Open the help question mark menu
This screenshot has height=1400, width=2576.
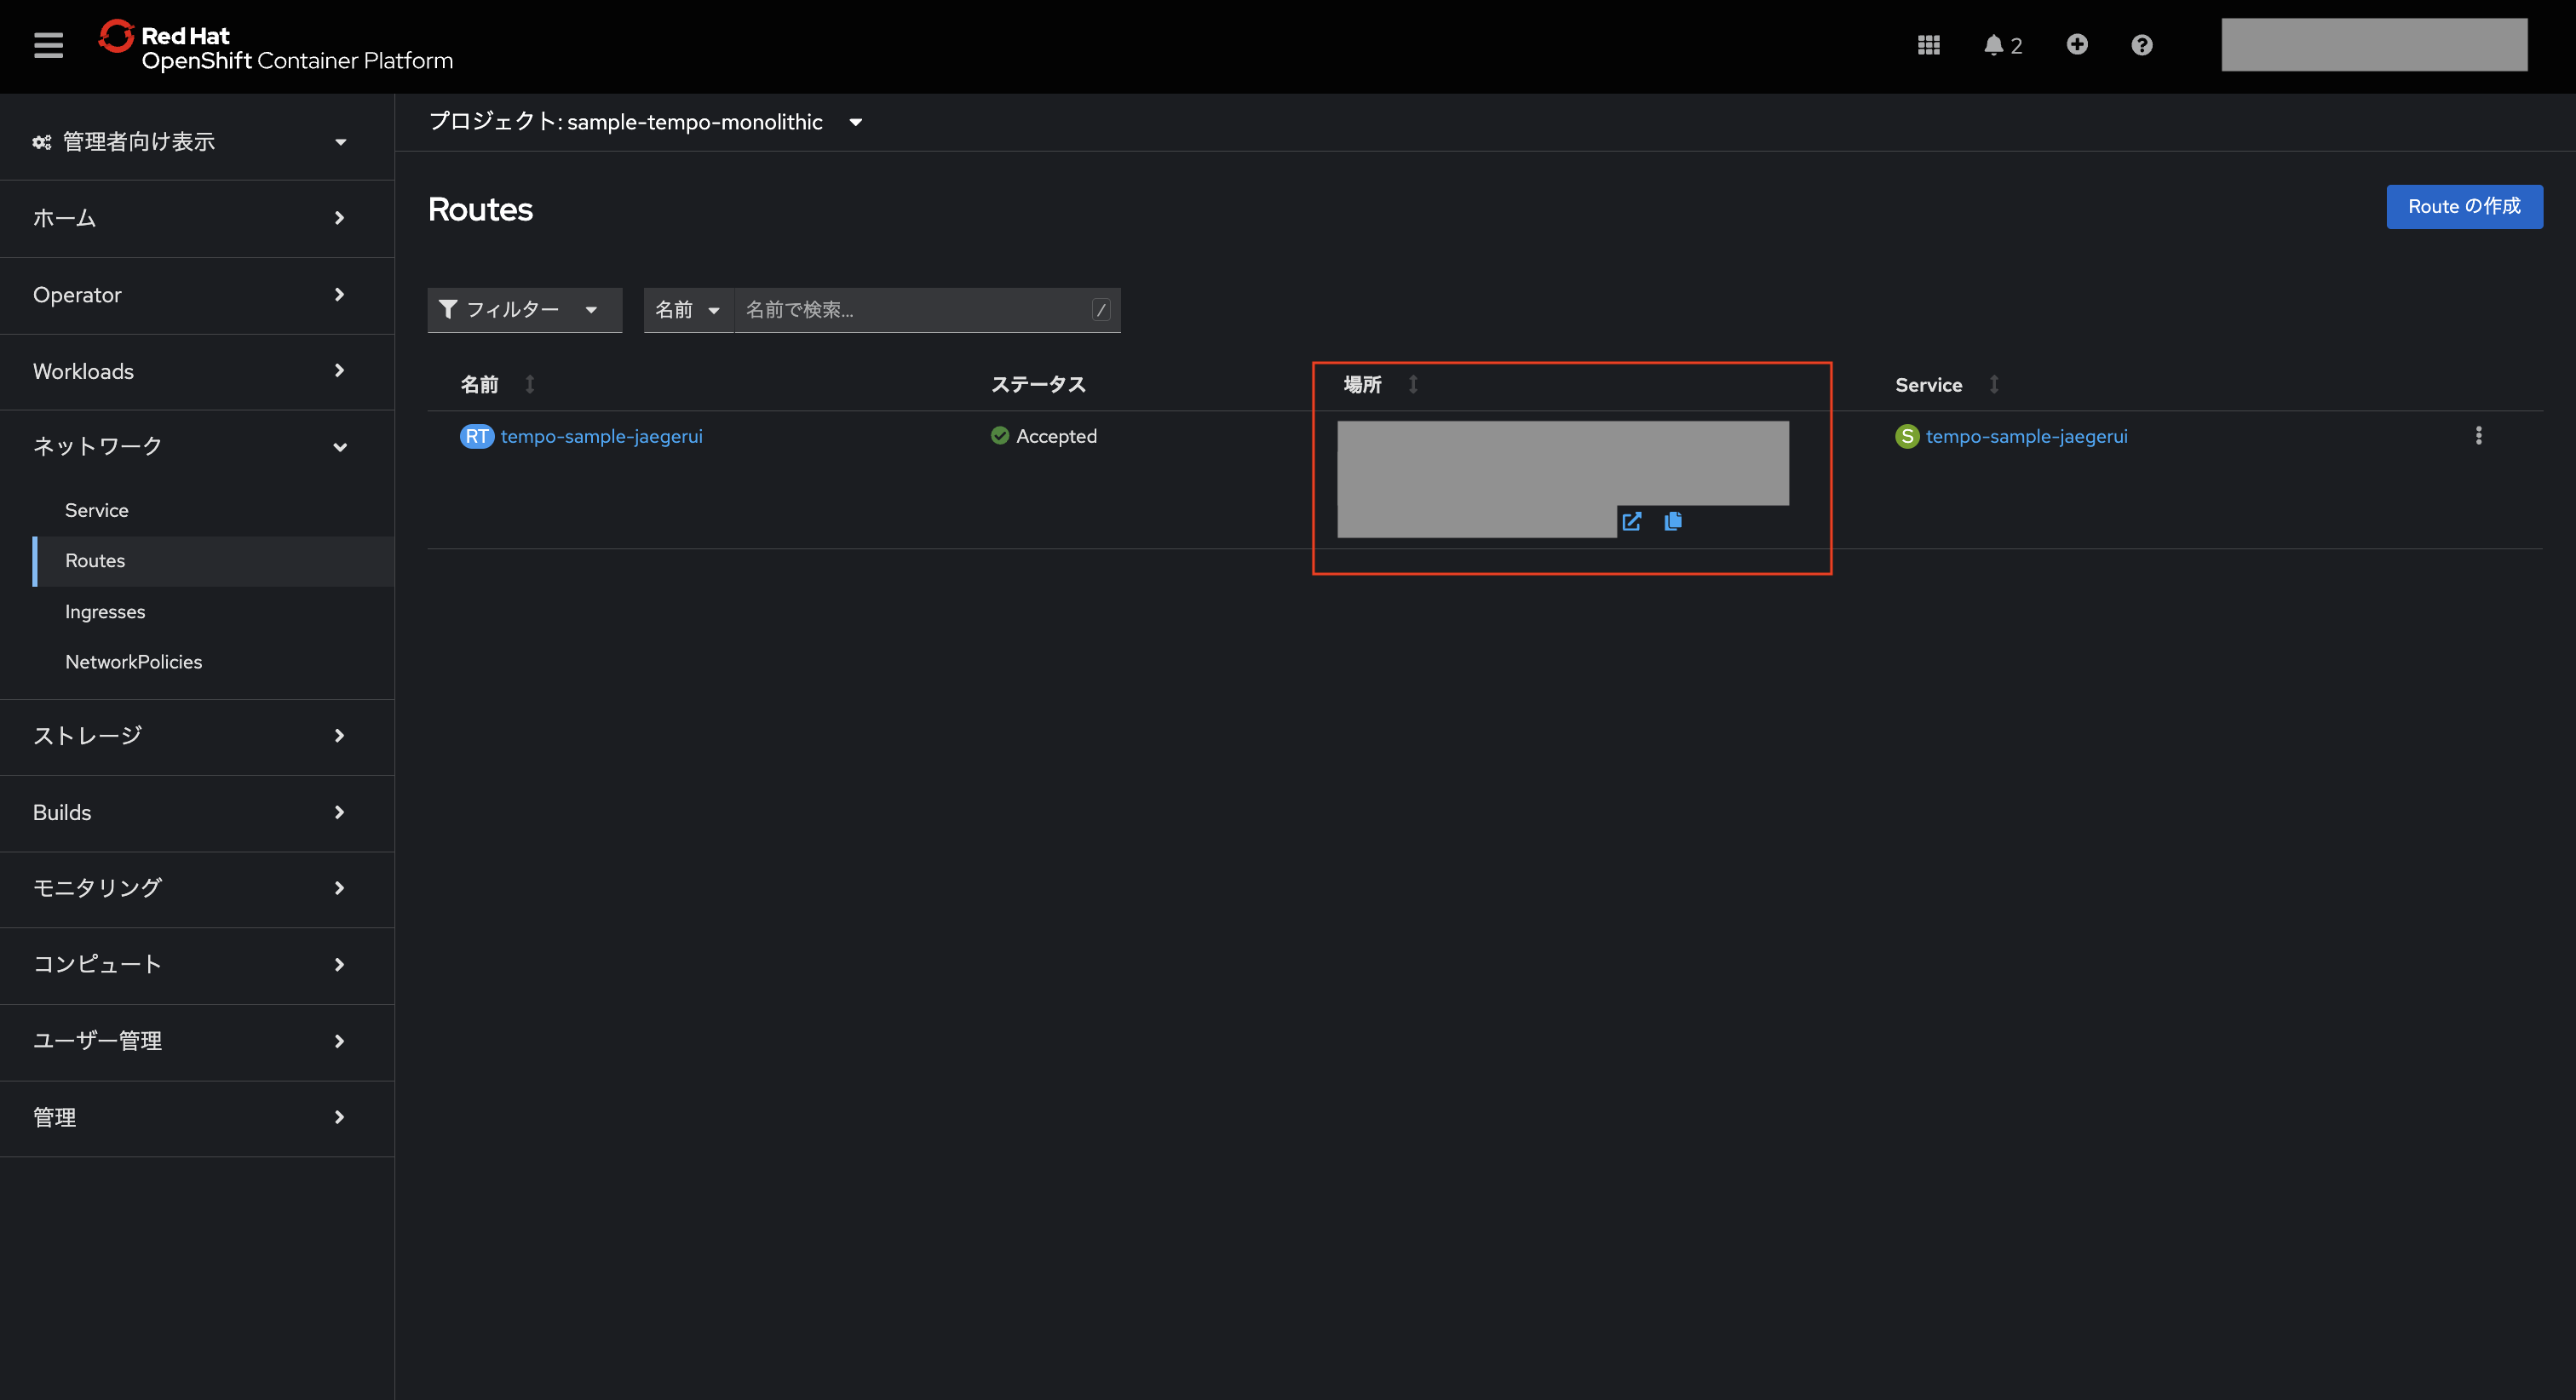[x=2141, y=45]
